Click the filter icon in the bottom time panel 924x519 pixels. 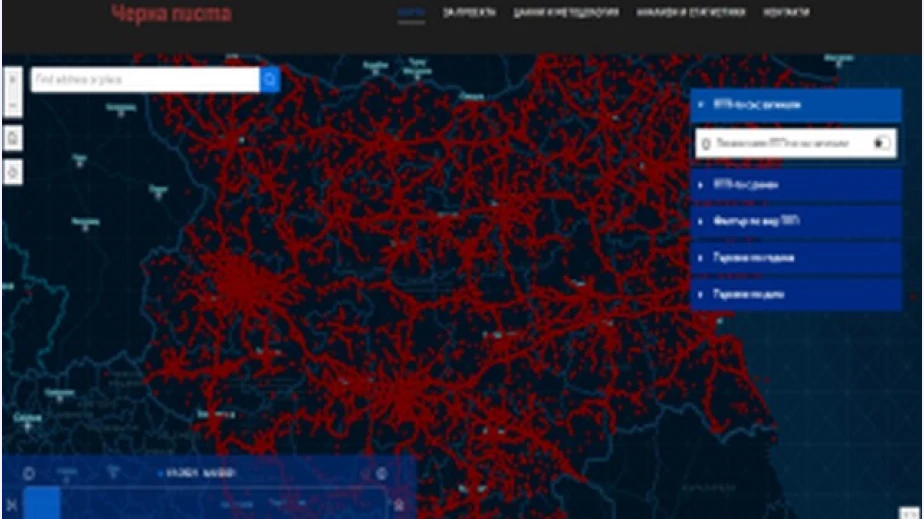(x=112, y=473)
